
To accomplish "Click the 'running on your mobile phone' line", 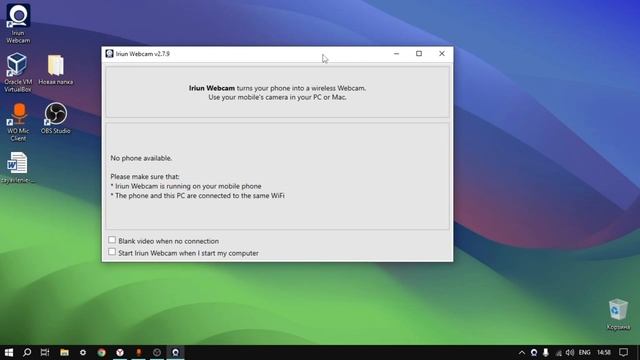I will 186,186.
